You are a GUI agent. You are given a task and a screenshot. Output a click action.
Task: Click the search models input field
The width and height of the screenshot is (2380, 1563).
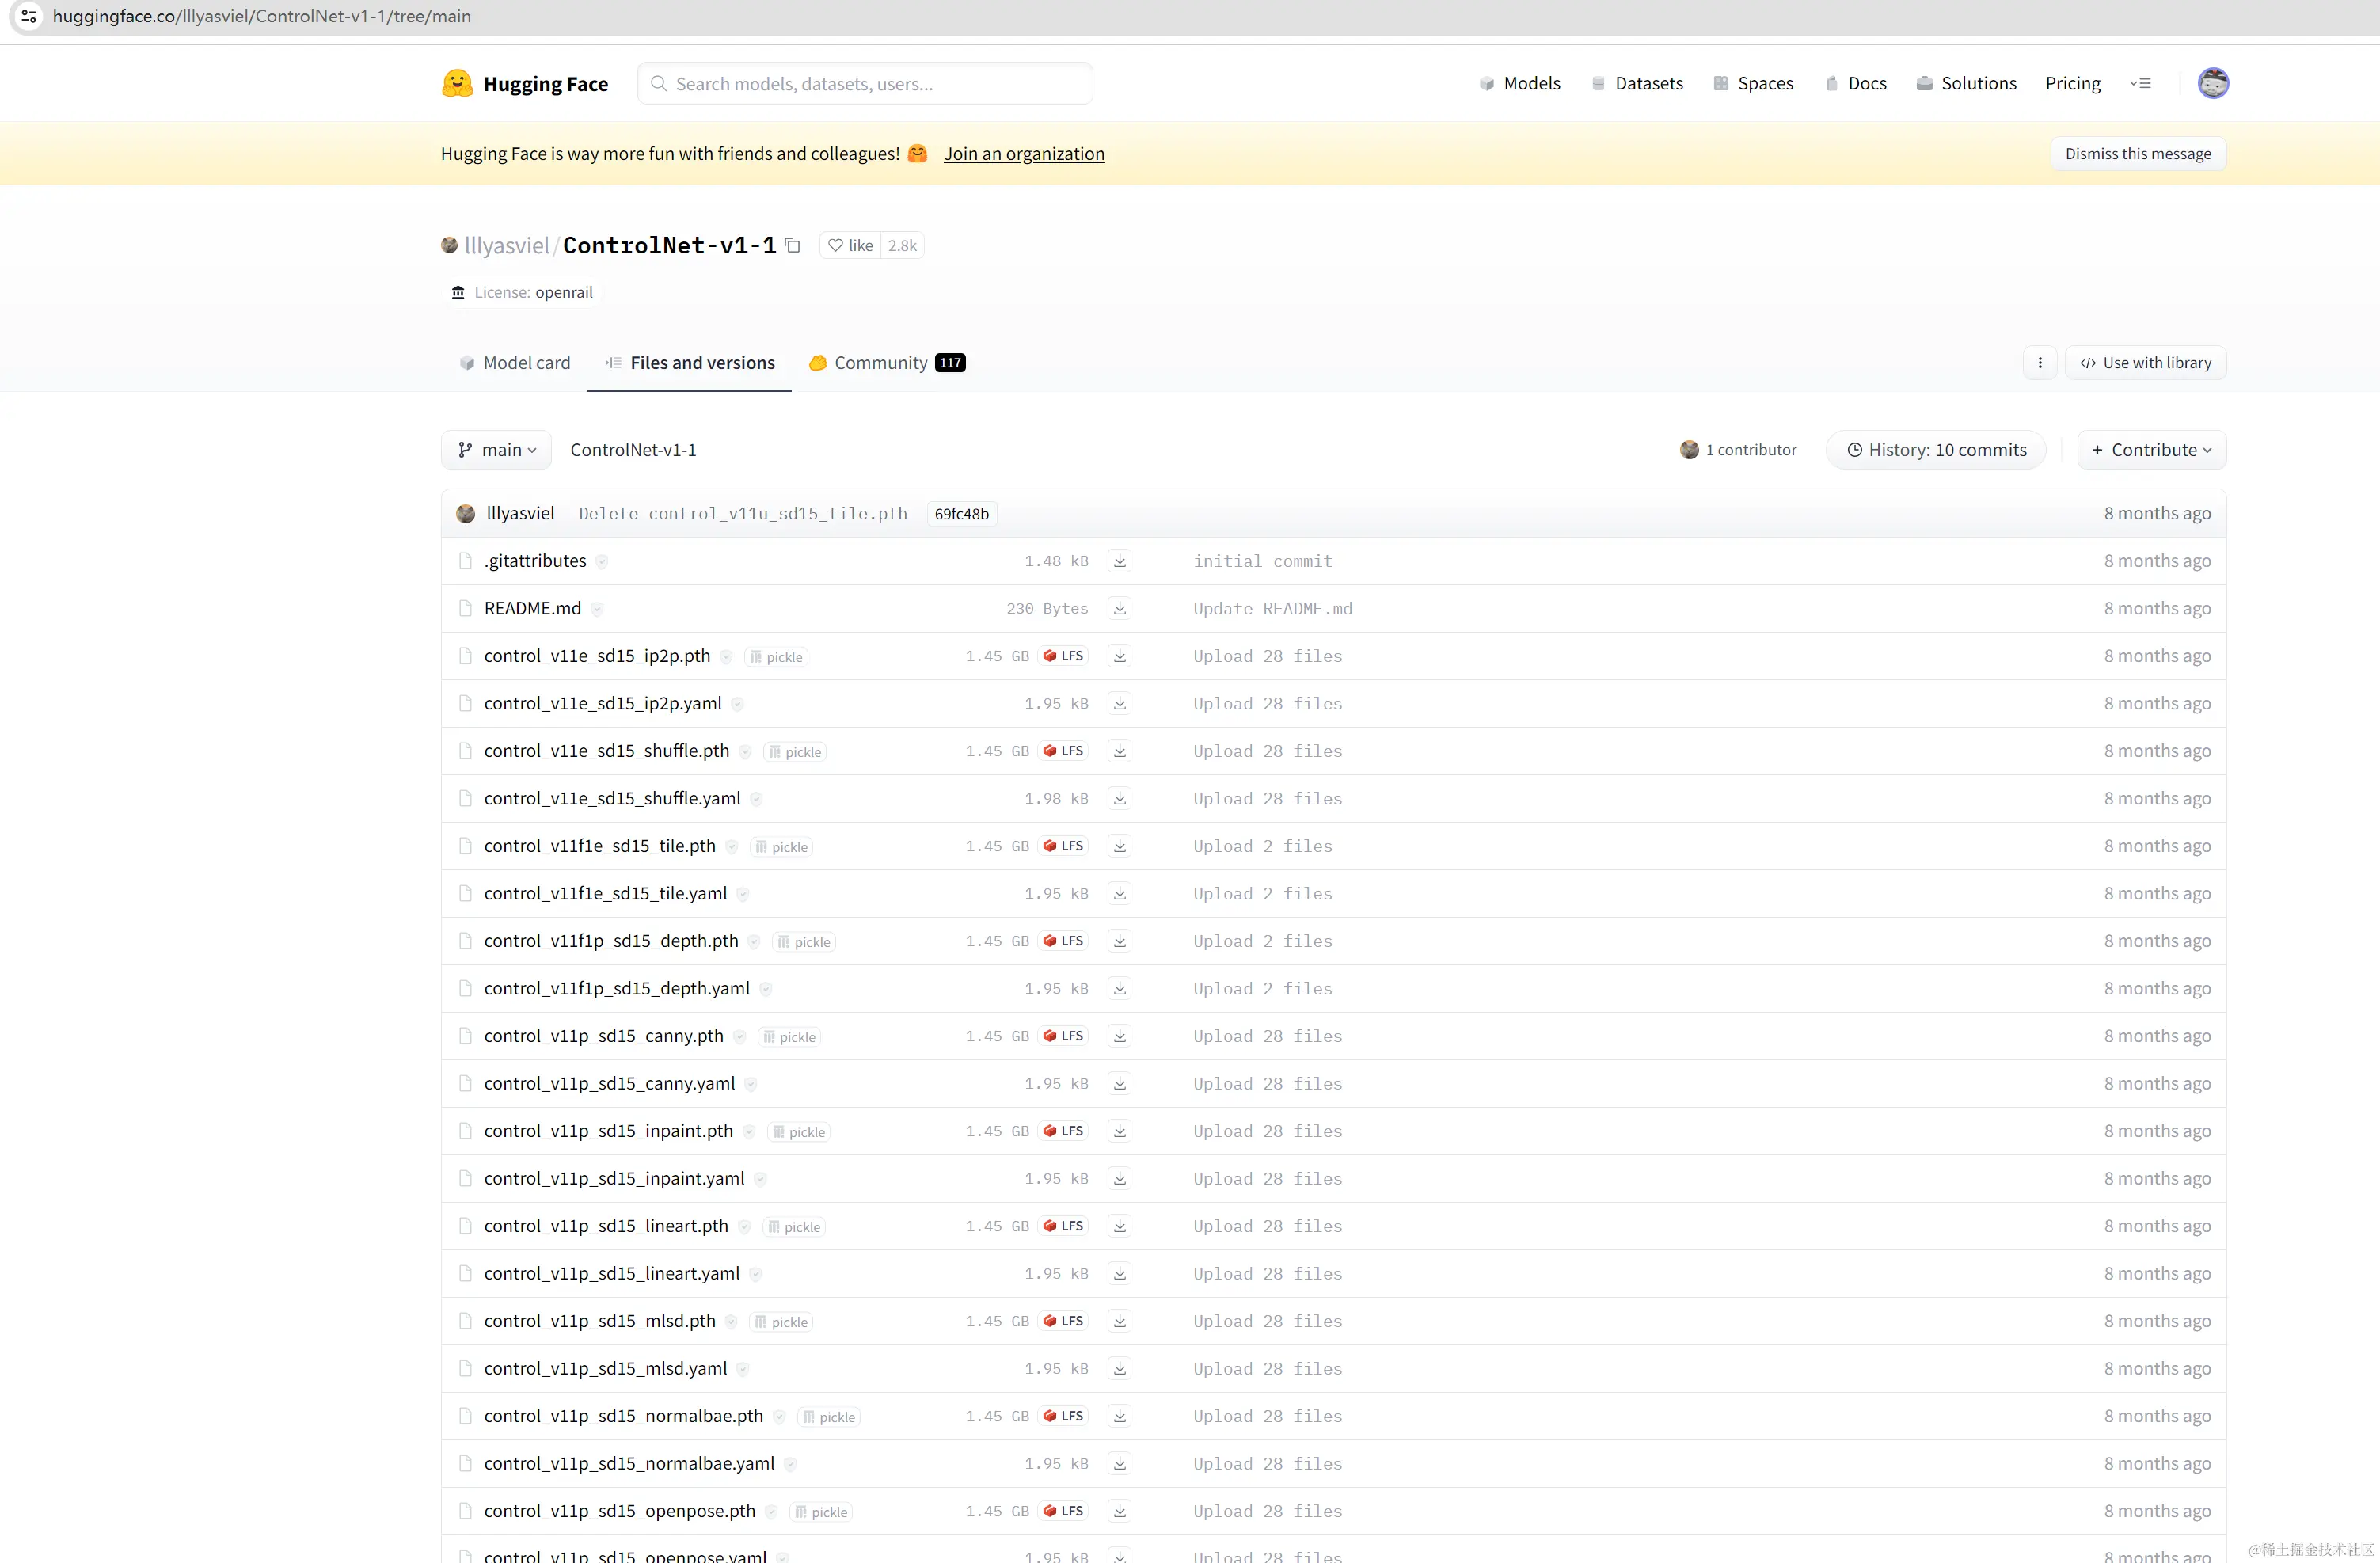tap(865, 83)
